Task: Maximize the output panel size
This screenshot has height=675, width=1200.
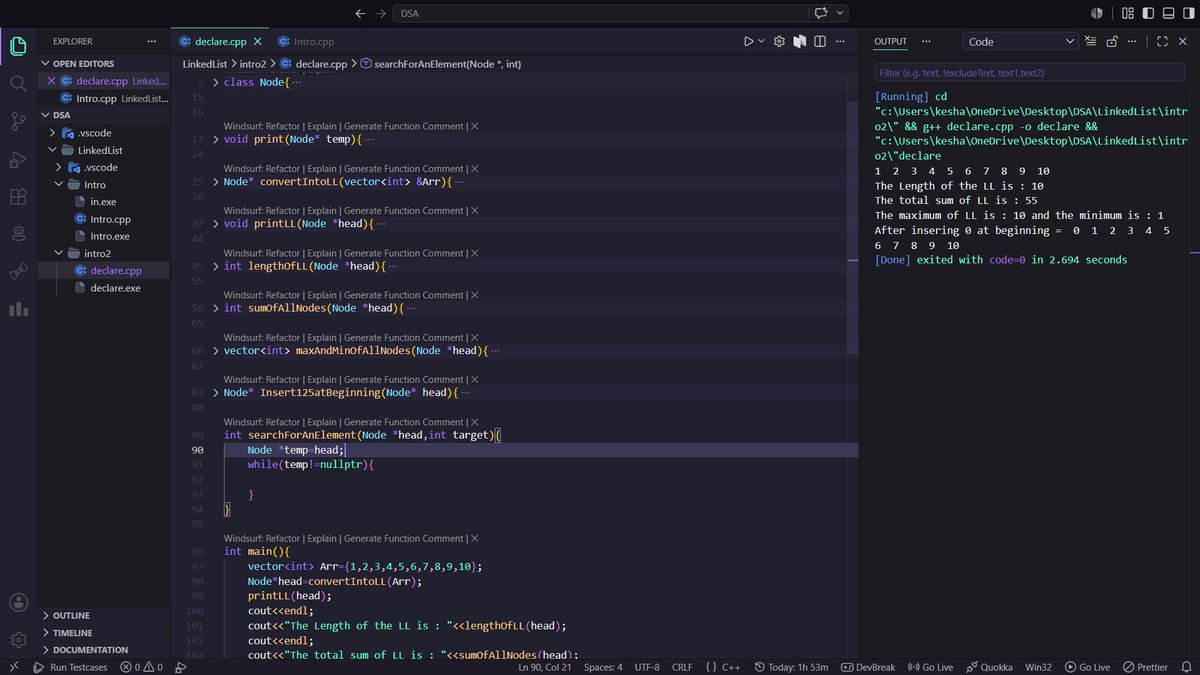Action: point(1162,42)
